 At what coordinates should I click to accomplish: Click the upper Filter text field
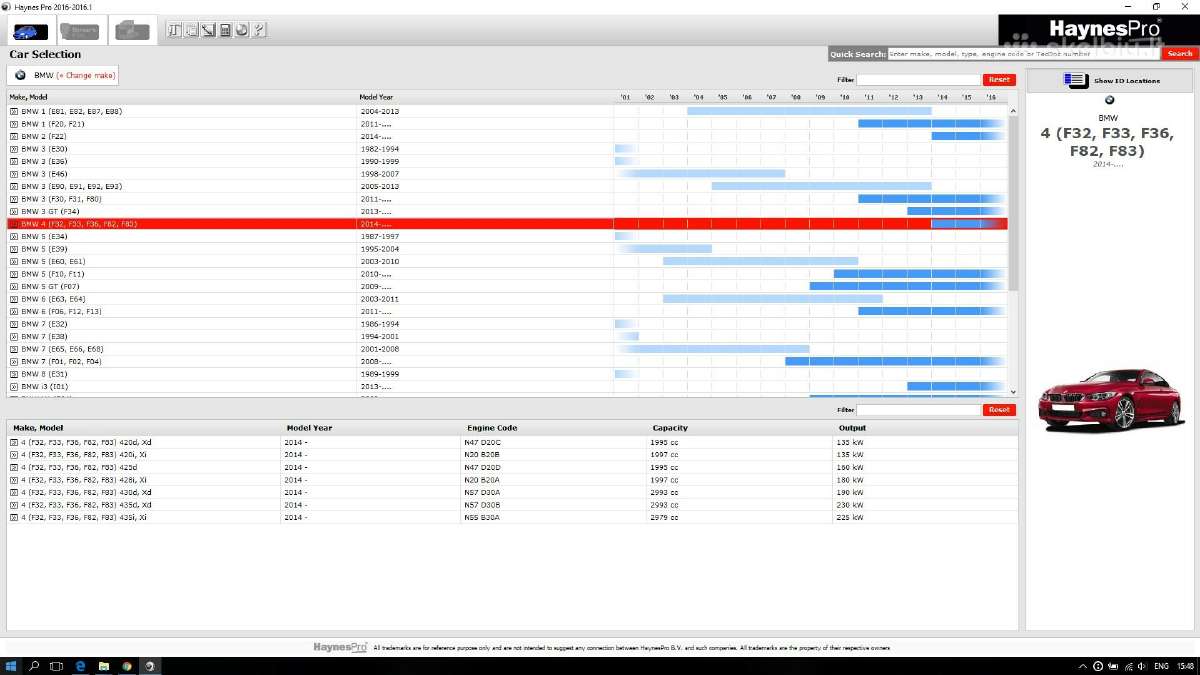click(x=918, y=79)
